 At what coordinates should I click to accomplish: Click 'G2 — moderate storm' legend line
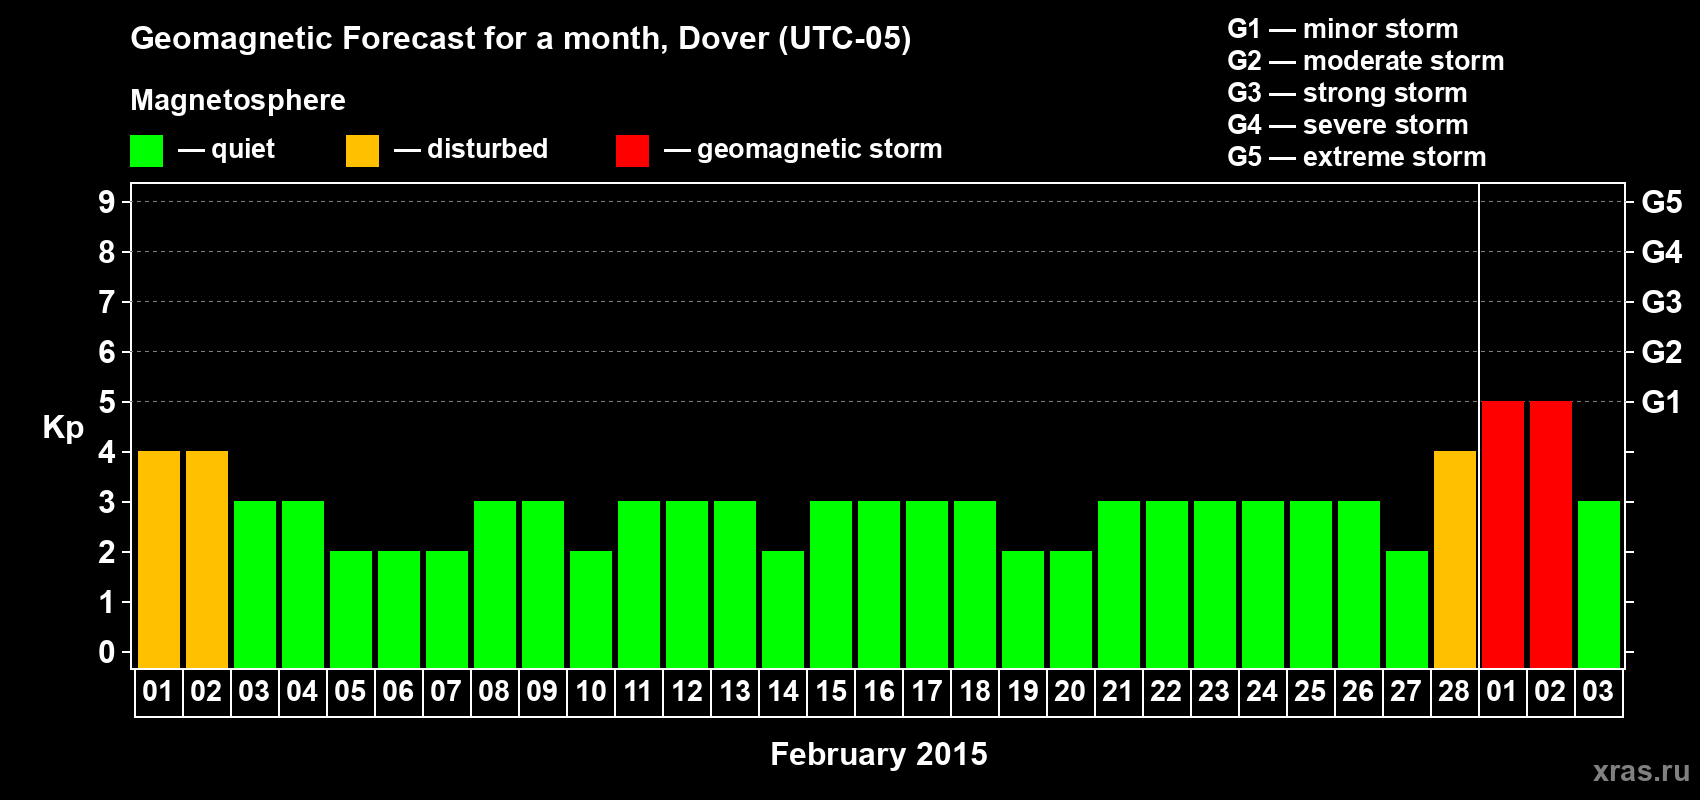click(1366, 61)
